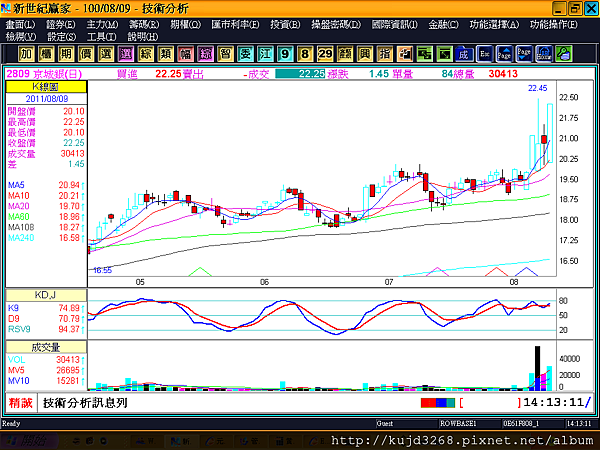Click the MA20 value 19.70
The height and width of the screenshot is (450, 600).
tap(68, 206)
